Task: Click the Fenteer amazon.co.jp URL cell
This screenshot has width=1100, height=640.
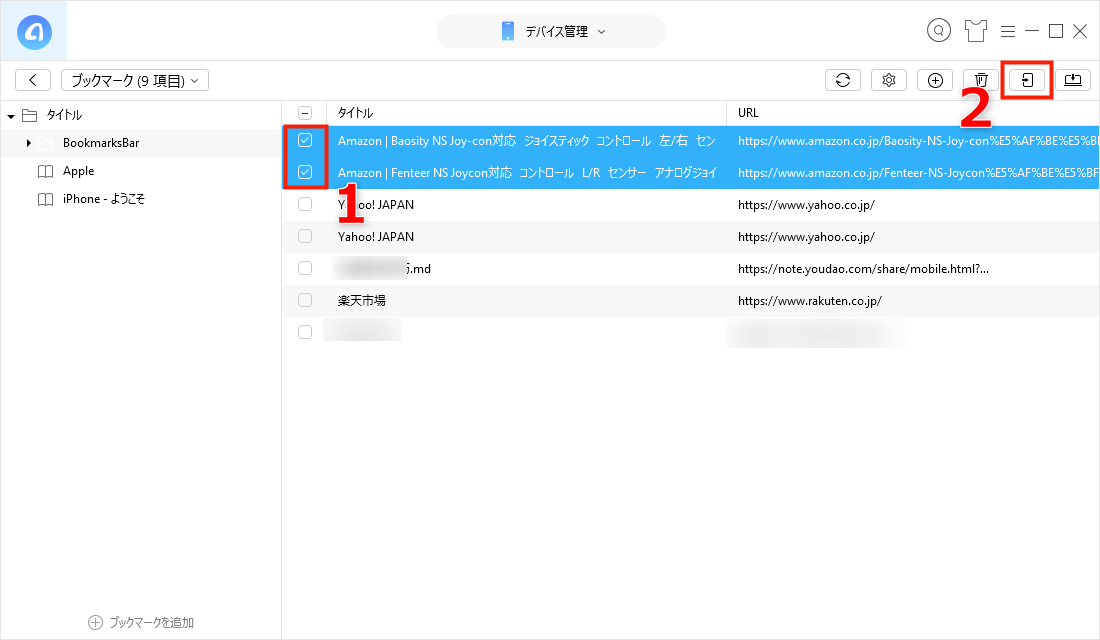Action: point(918,173)
